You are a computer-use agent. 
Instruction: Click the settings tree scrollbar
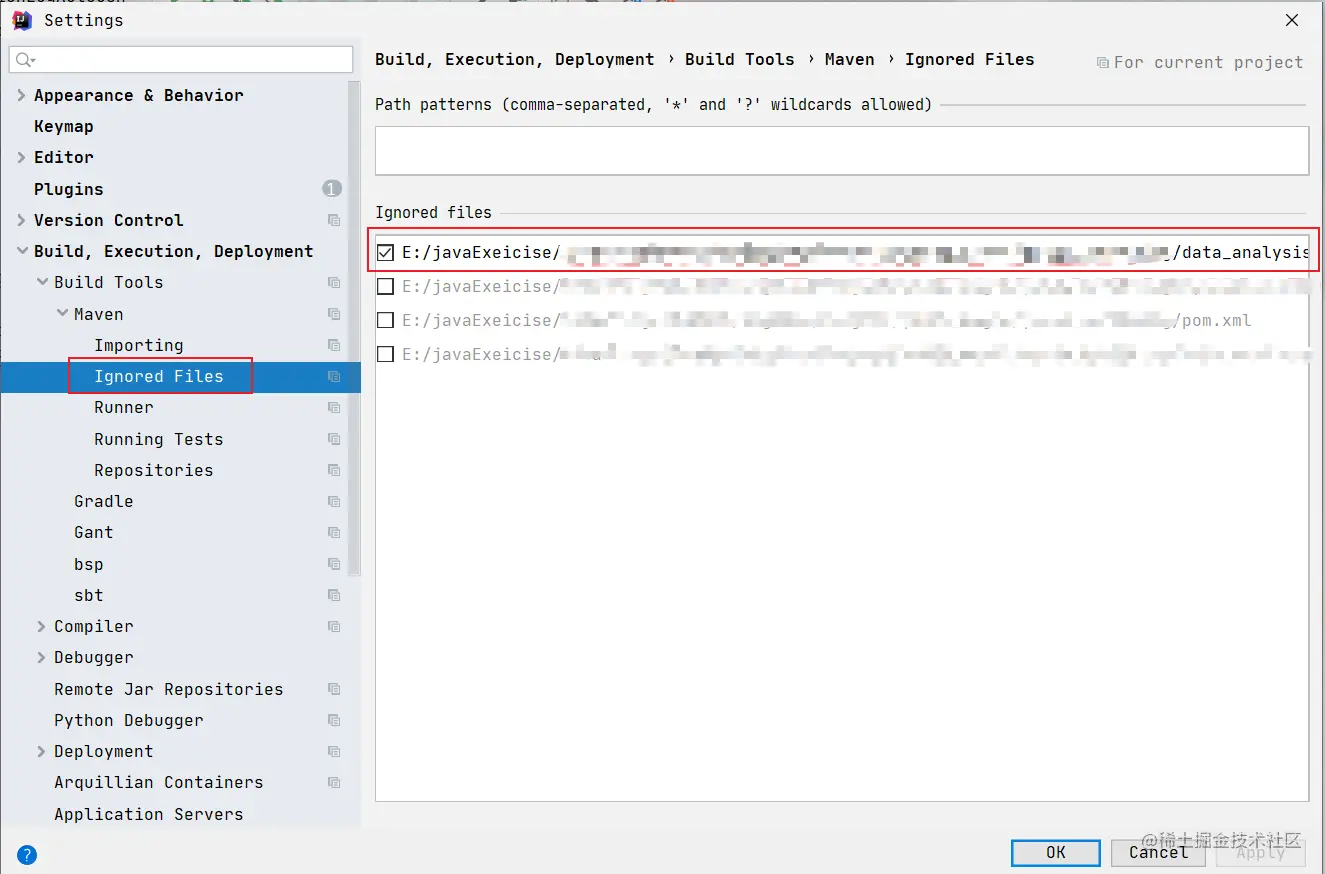[354, 330]
